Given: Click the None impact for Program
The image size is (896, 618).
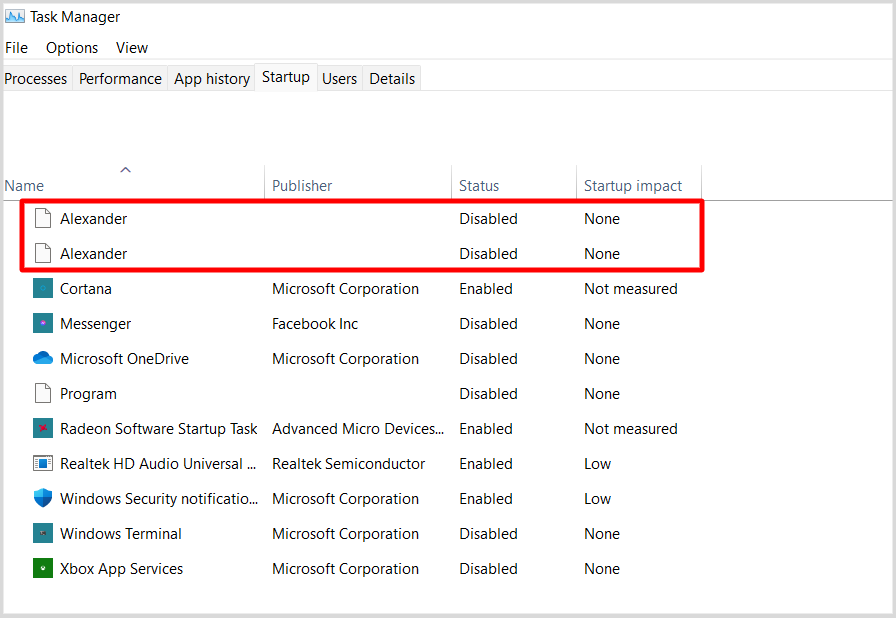Looking at the screenshot, I should [x=602, y=394].
